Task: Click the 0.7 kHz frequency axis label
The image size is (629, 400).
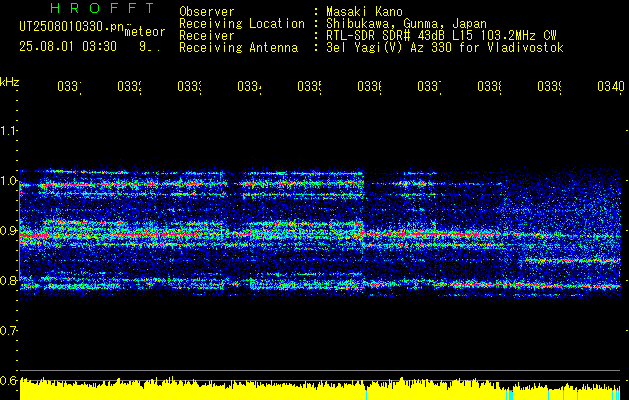Action: click(9, 331)
